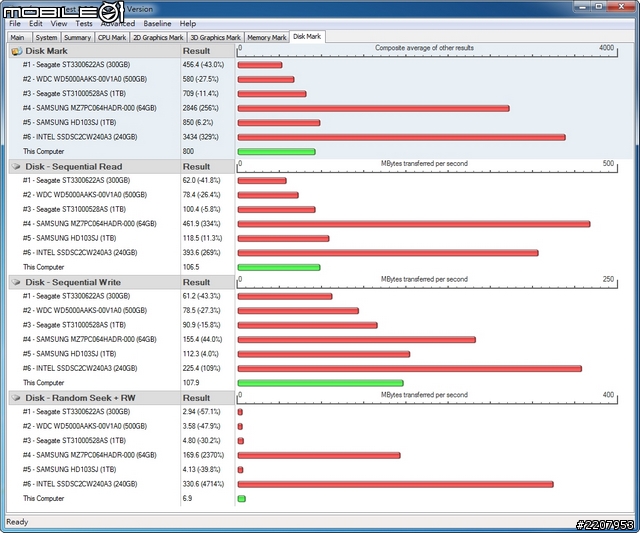This screenshot has width=640, height=533.
Task: Select This Computer read value 106.5
Action: [191, 267]
